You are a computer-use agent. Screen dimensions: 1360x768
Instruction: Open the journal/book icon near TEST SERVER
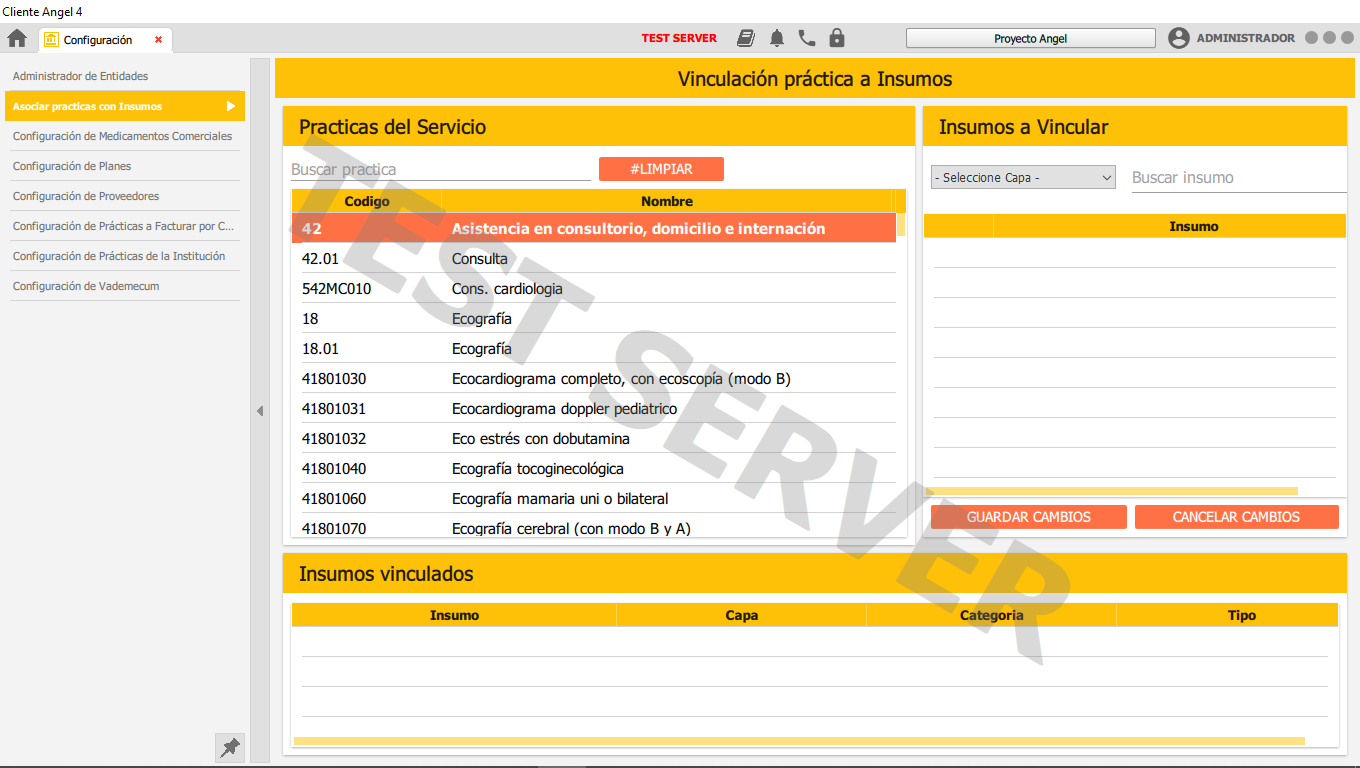pos(746,37)
